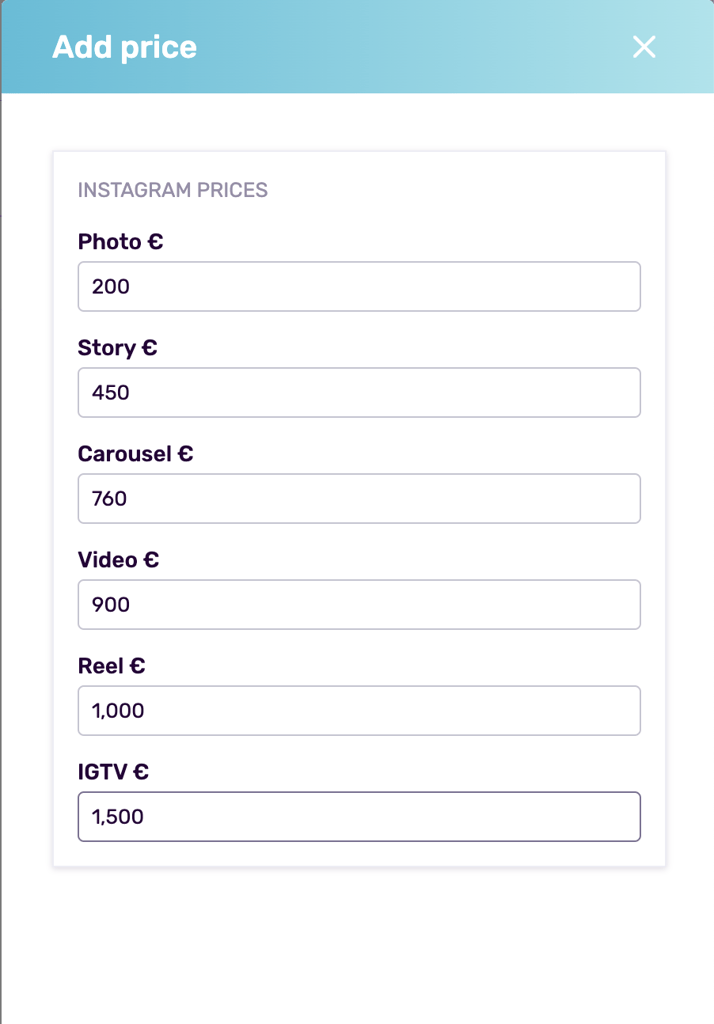The height and width of the screenshot is (1024, 714).
Task: Click the Video € label
Action: pyautogui.click(x=118, y=560)
